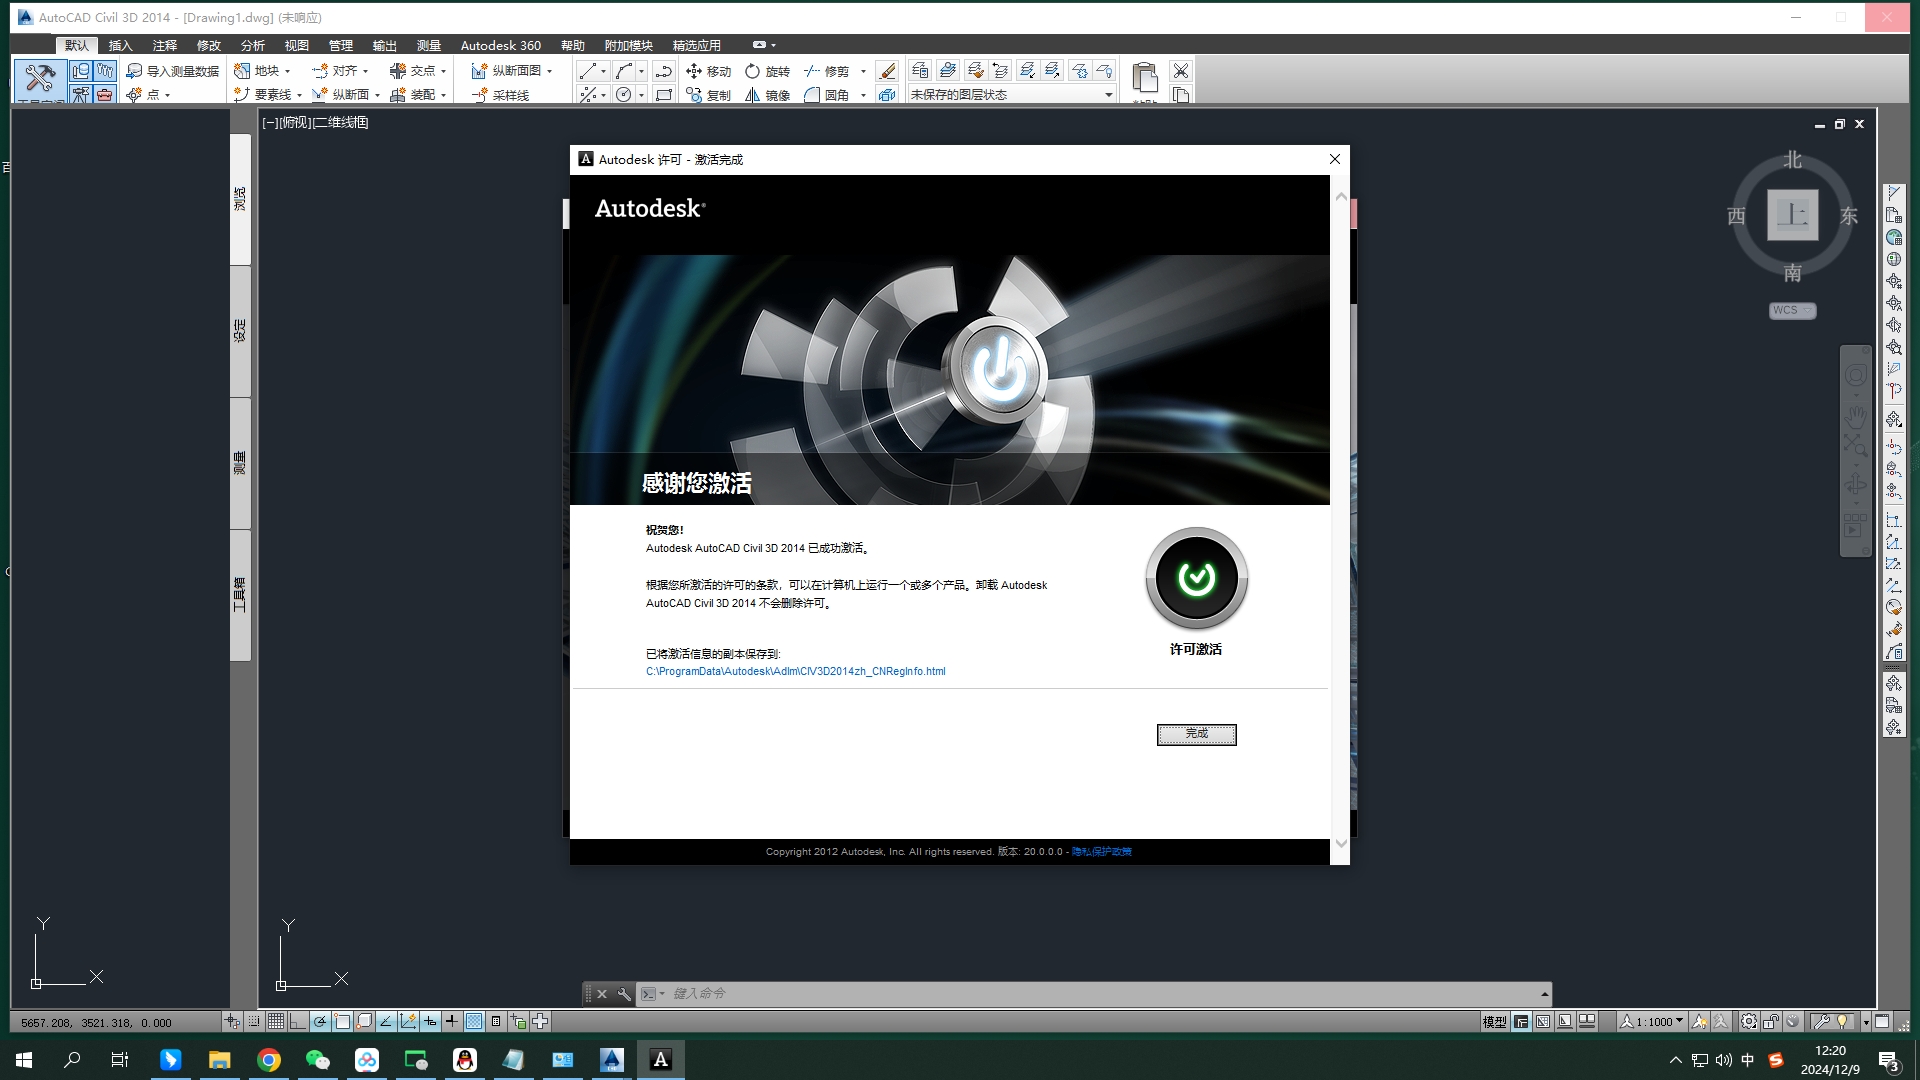Click the Move (移动) tool
The image size is (1920, 1080).
coord(708,71)
